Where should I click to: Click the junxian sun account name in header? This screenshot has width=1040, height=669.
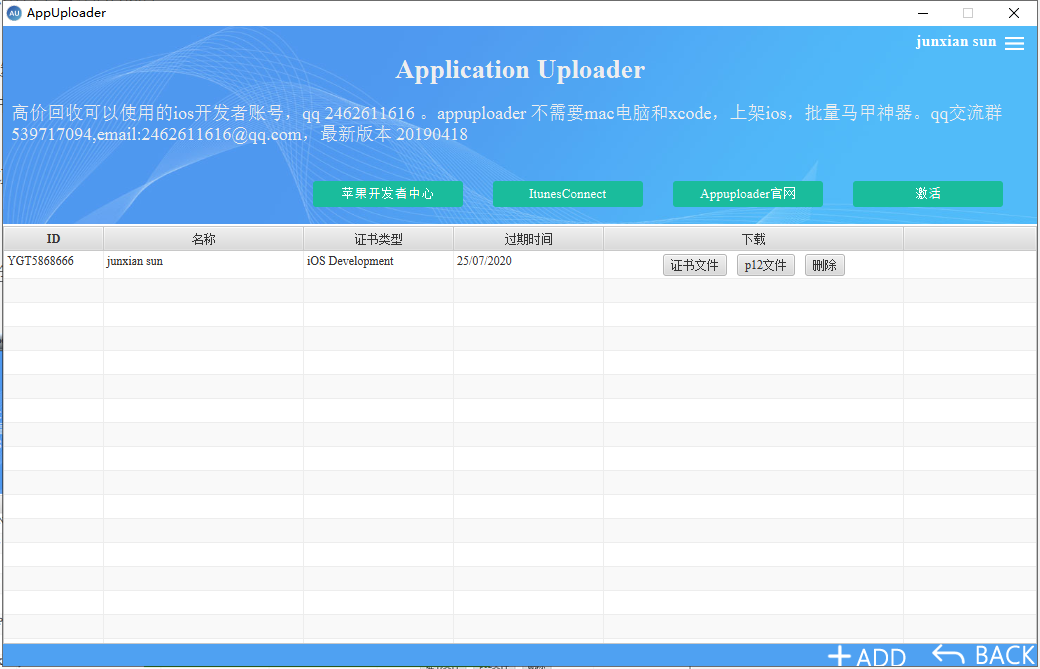tap(956, 41)
